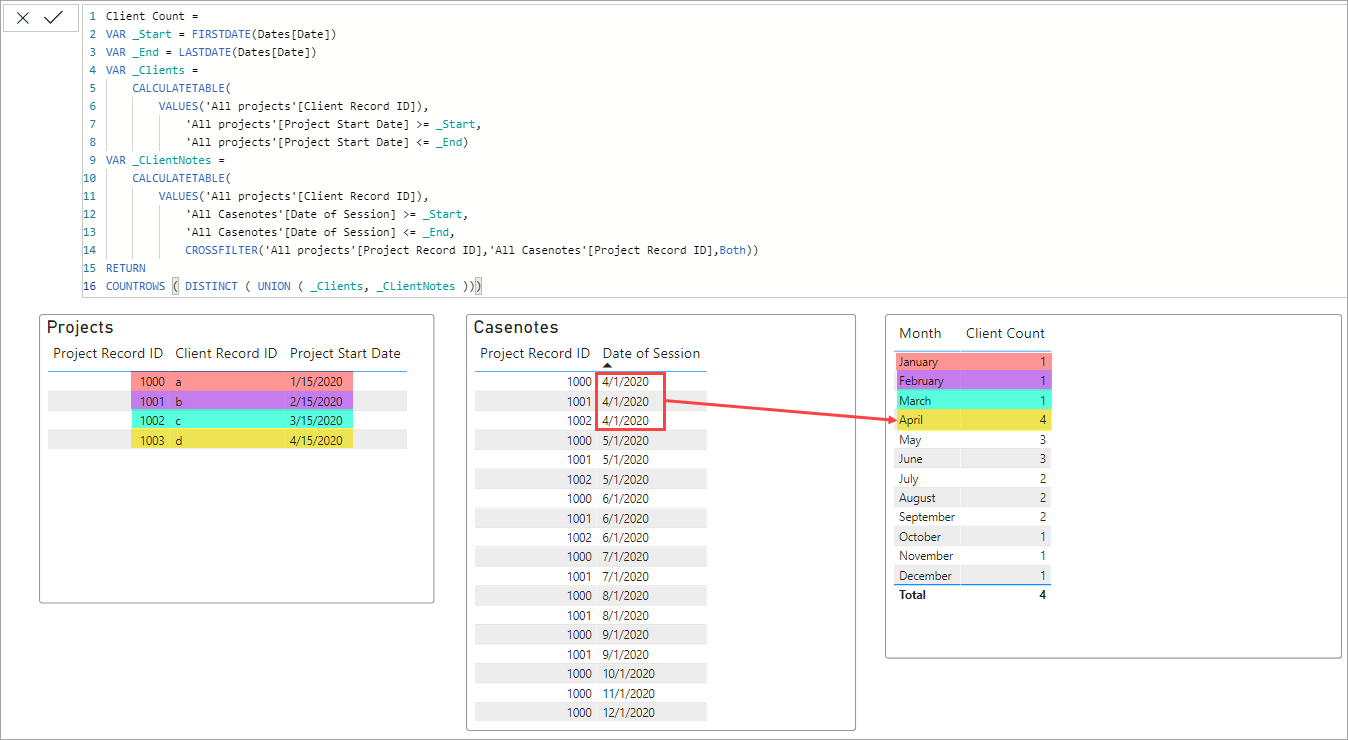Select the September row in the Month table
Image resolution: width=1348 pixels, height=740 pixels.
pos(972,517)
